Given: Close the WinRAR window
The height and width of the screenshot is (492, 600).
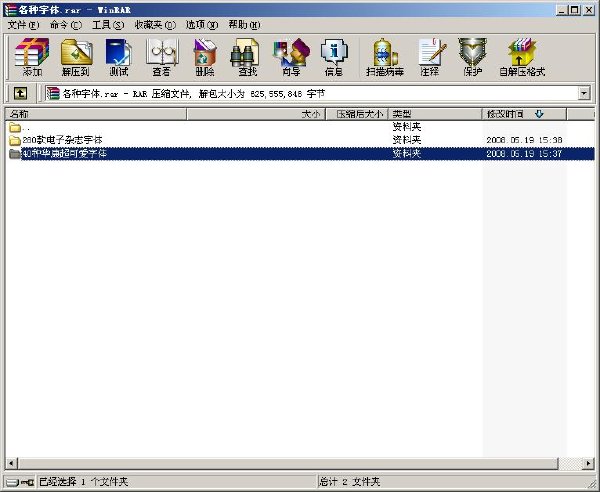Looking at the screenshot, I should coord(589,10).
